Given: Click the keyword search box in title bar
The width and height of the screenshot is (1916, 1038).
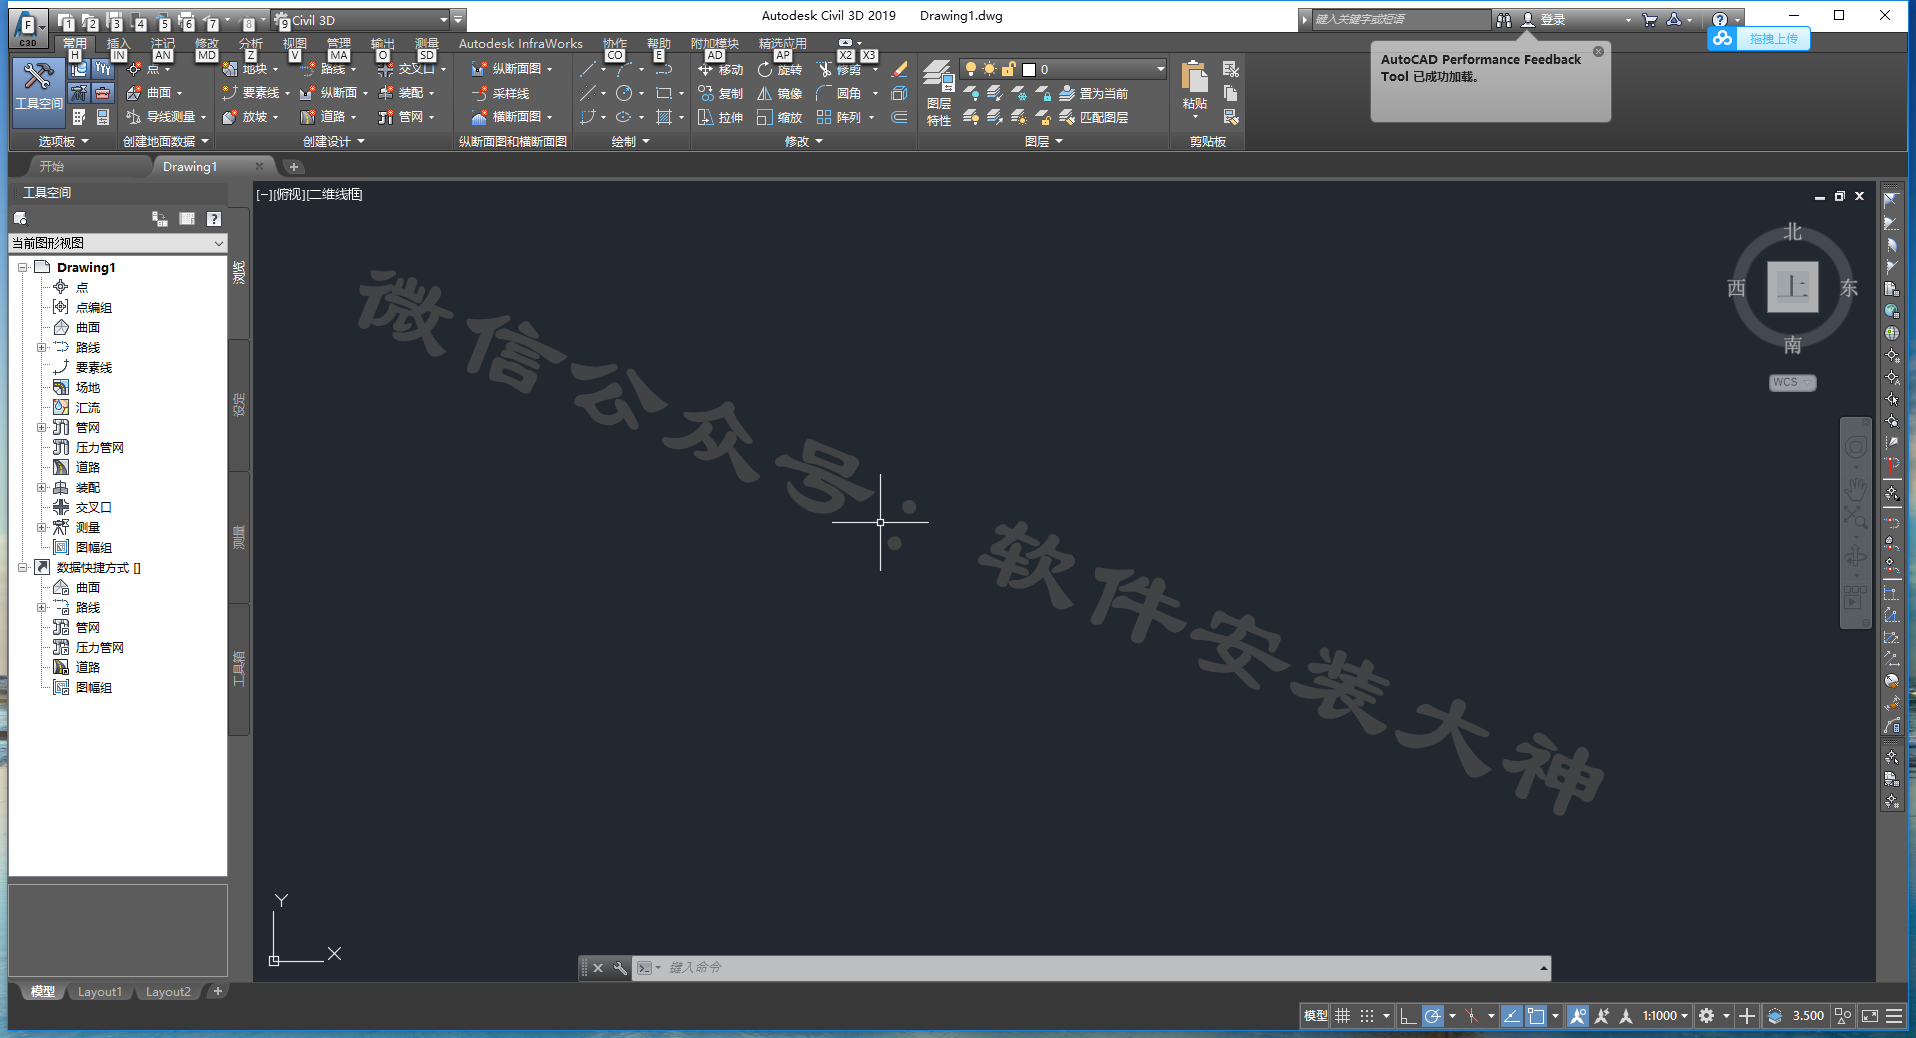Looking at the screenshot, I should click(x=1399, y=20).
